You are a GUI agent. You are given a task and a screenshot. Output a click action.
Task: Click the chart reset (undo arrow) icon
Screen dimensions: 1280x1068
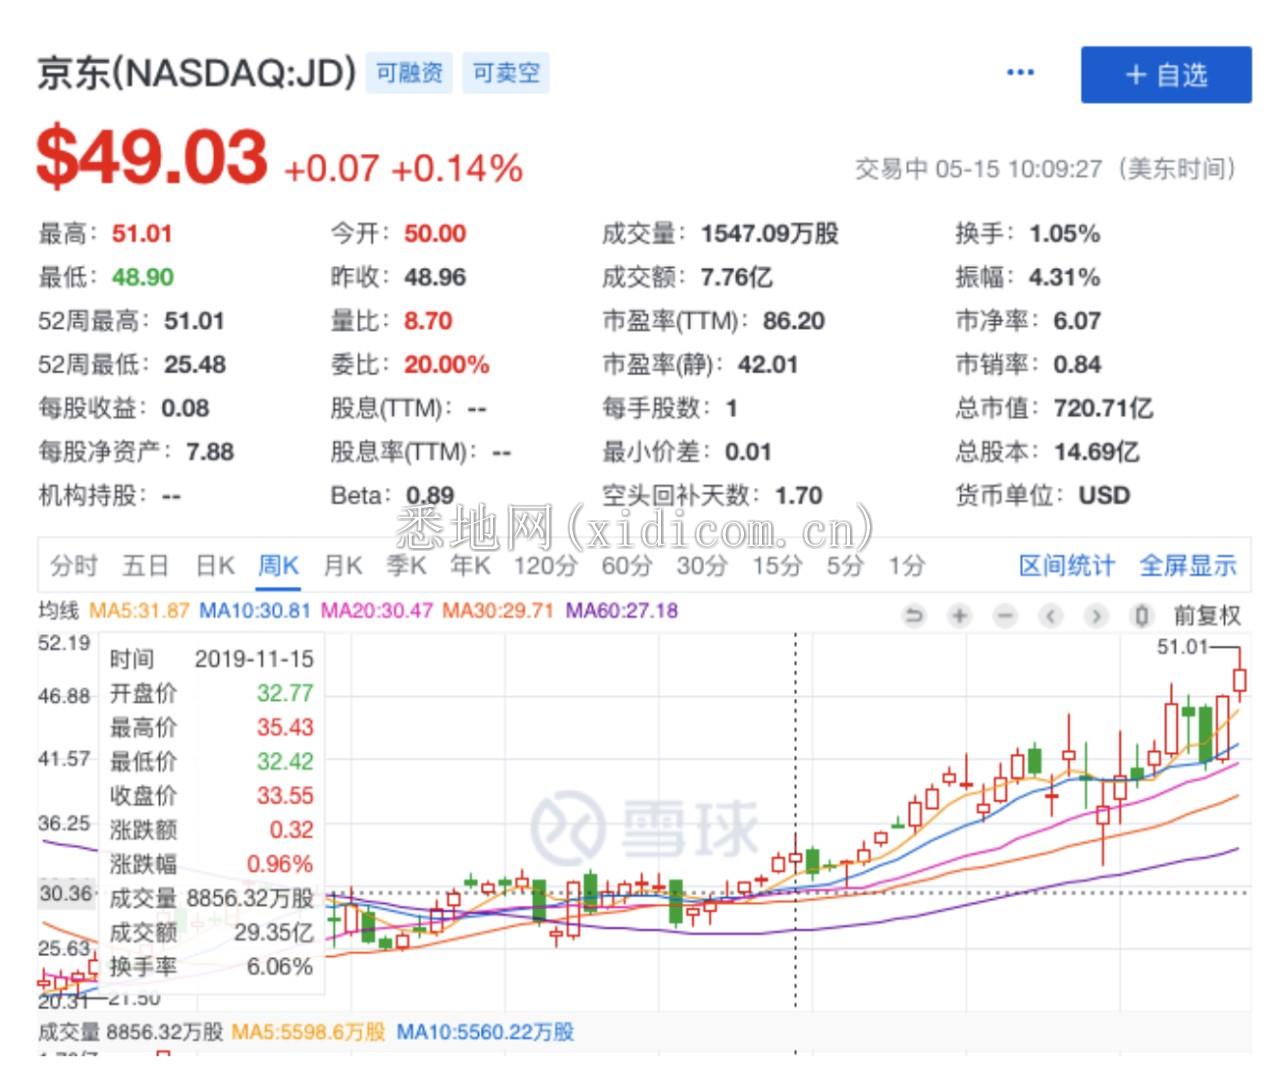pos(913,615)
